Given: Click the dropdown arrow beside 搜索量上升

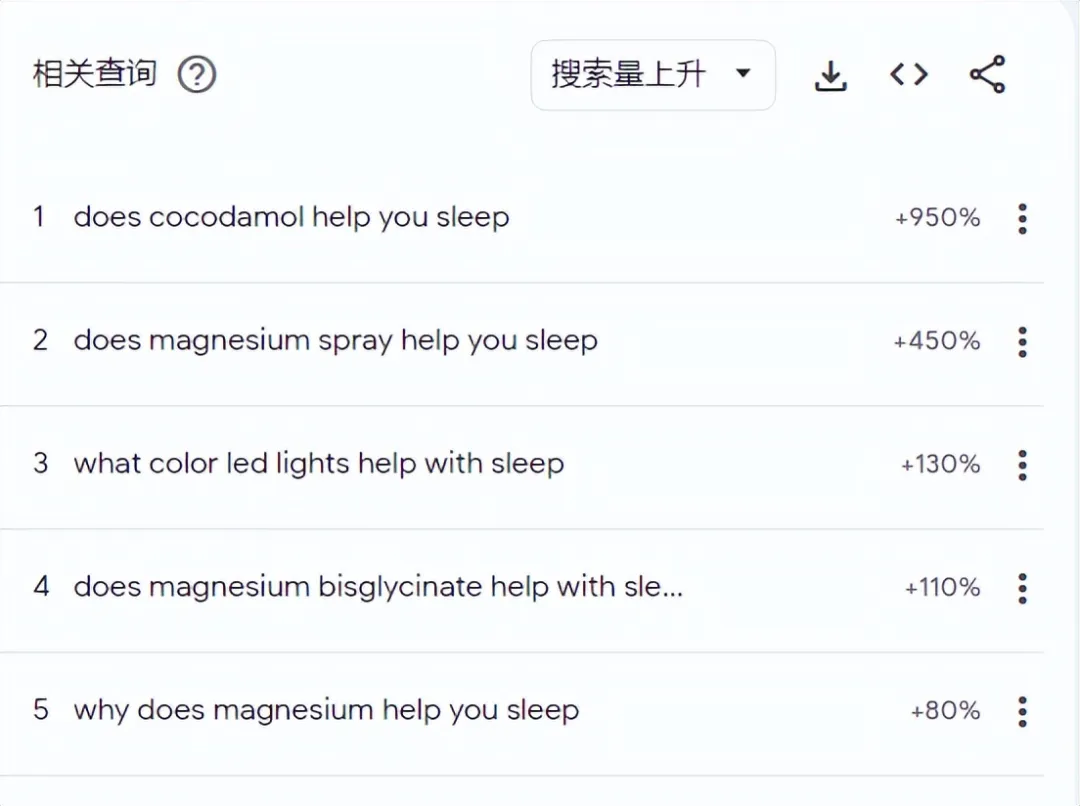Looking at the screenshot, I should tap(743, 73).
